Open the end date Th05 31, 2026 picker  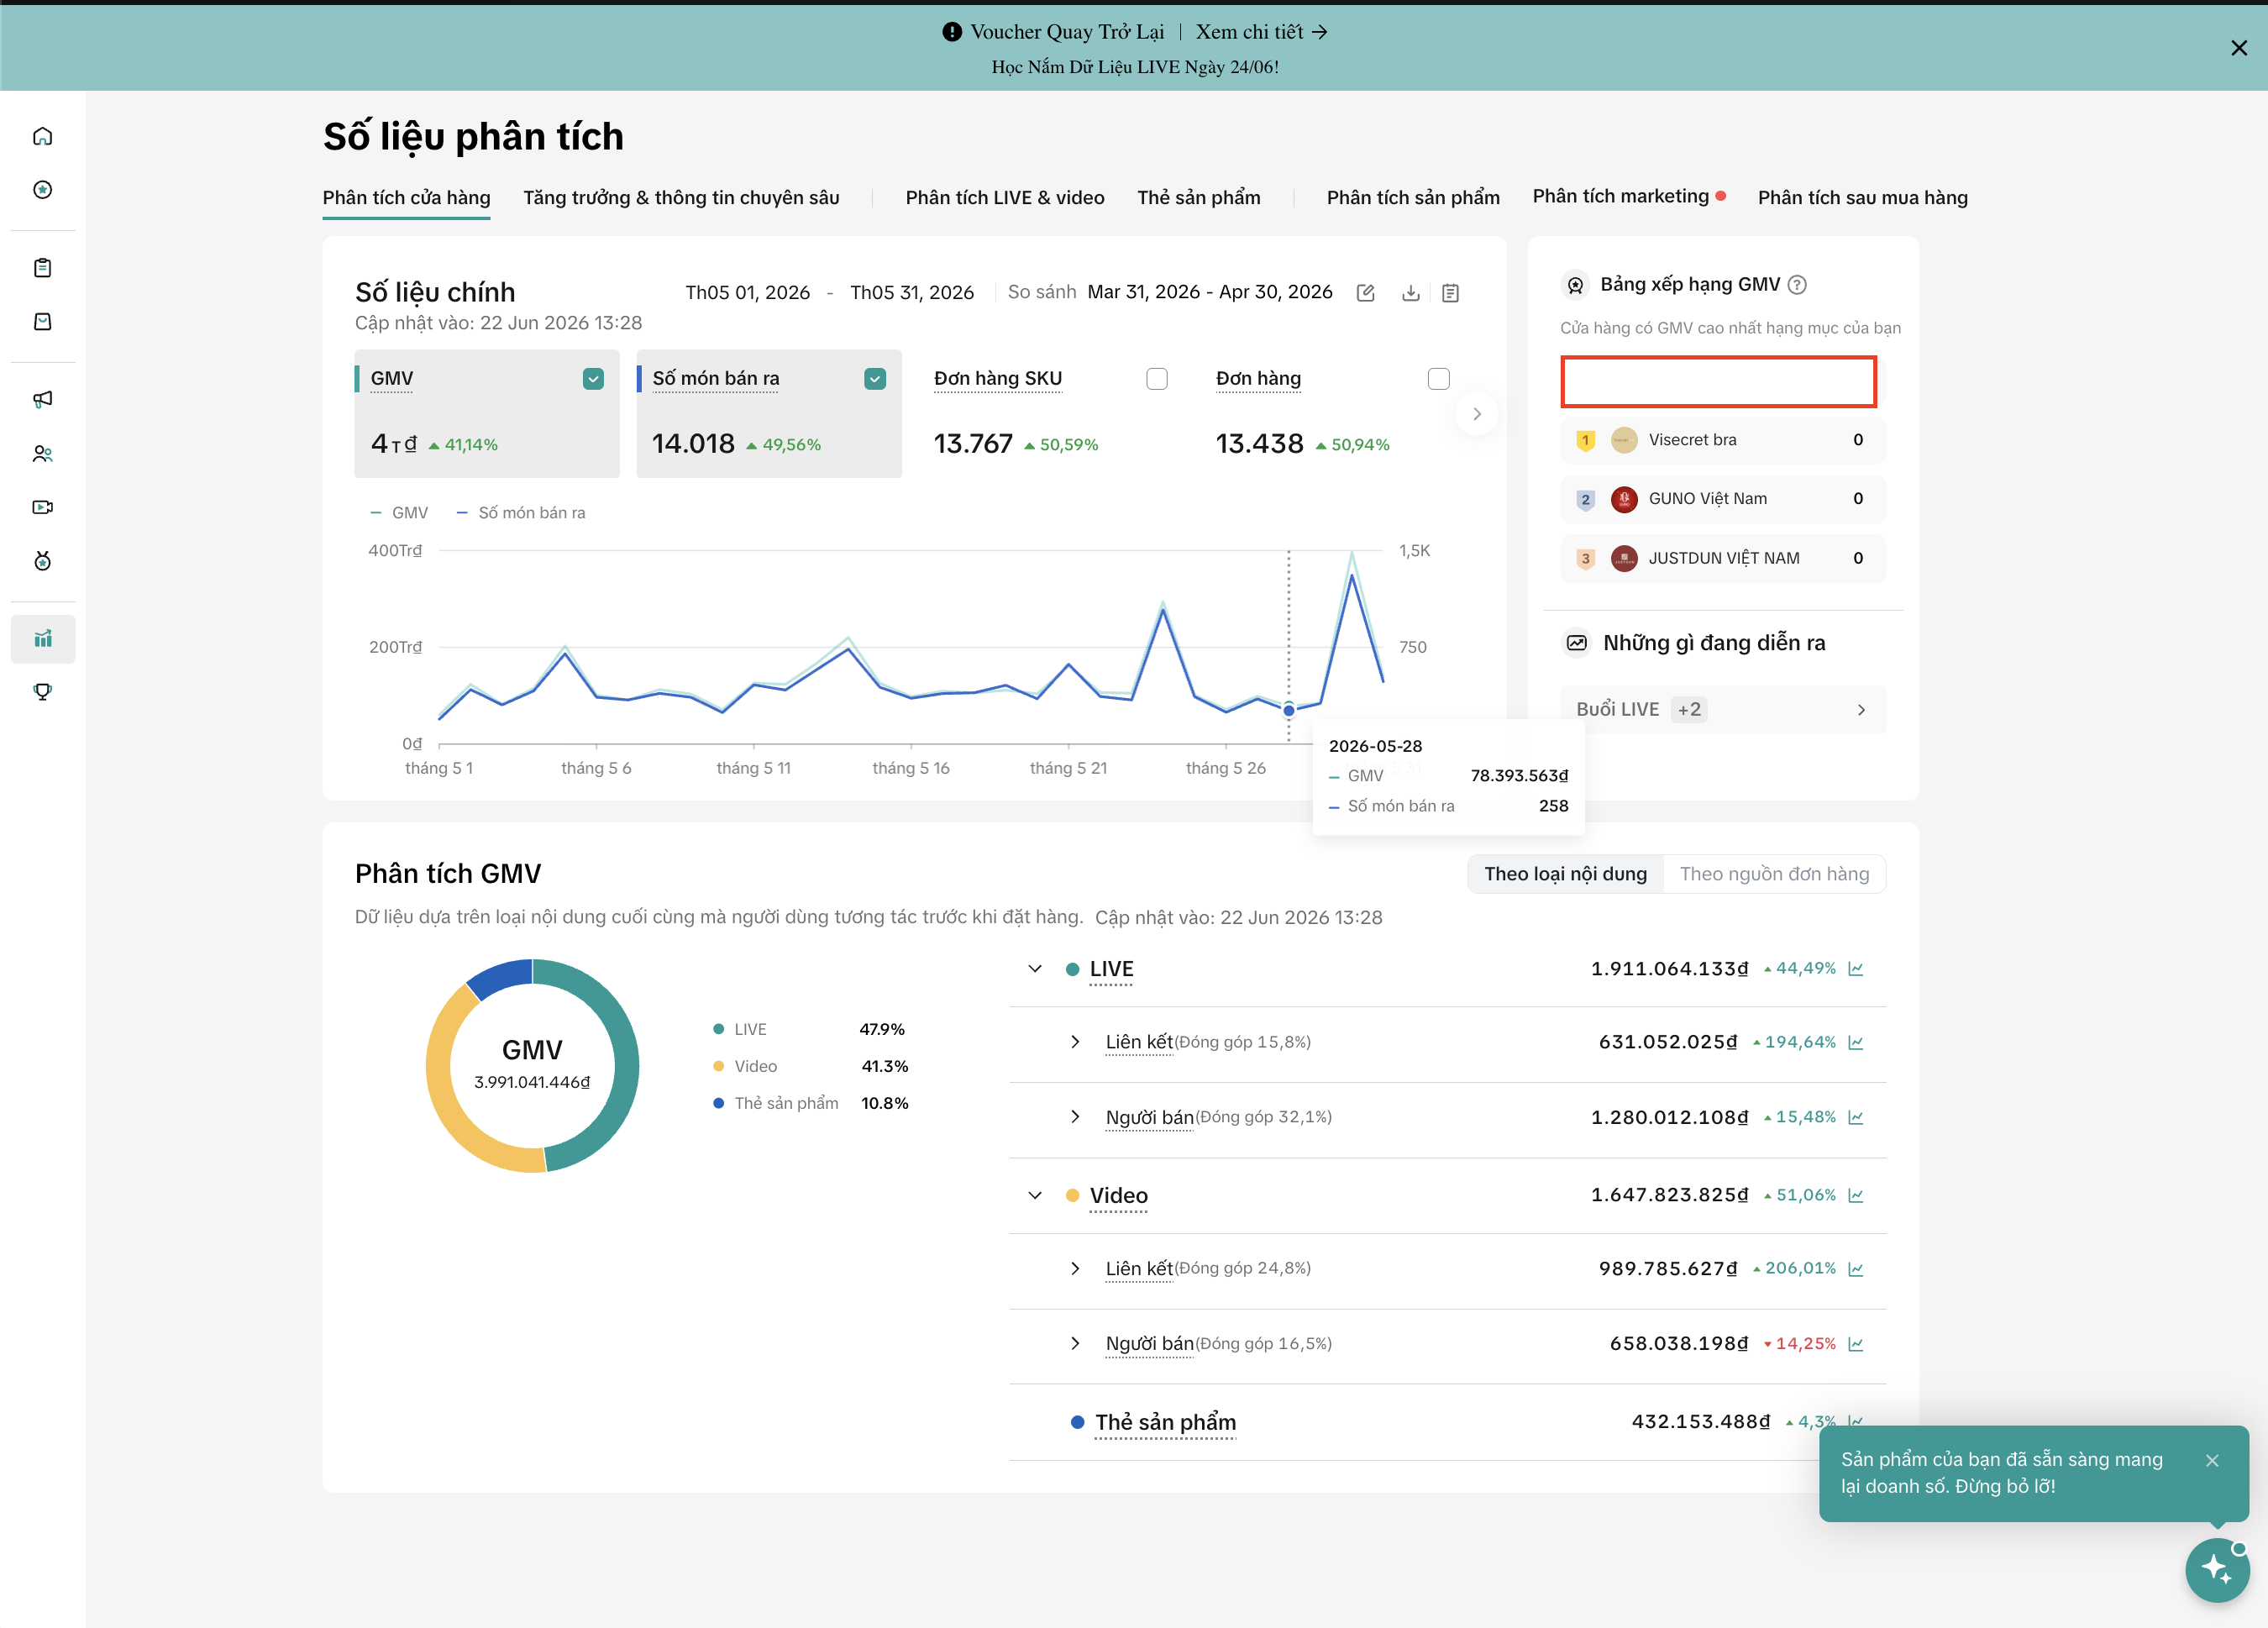(912, 293)
